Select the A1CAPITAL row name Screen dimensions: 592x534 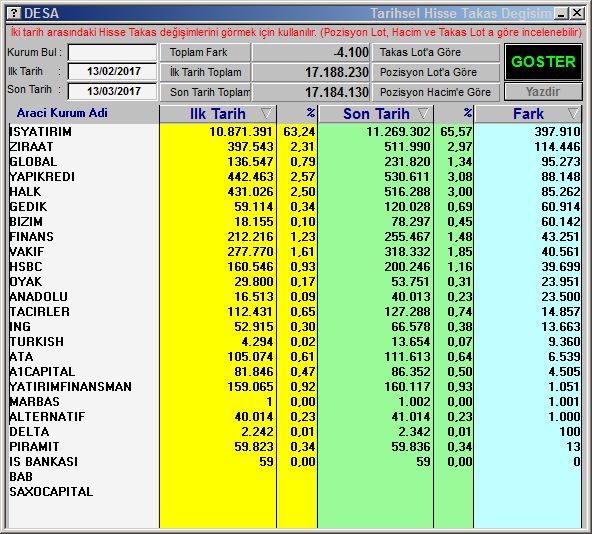(x=42, y=372)
